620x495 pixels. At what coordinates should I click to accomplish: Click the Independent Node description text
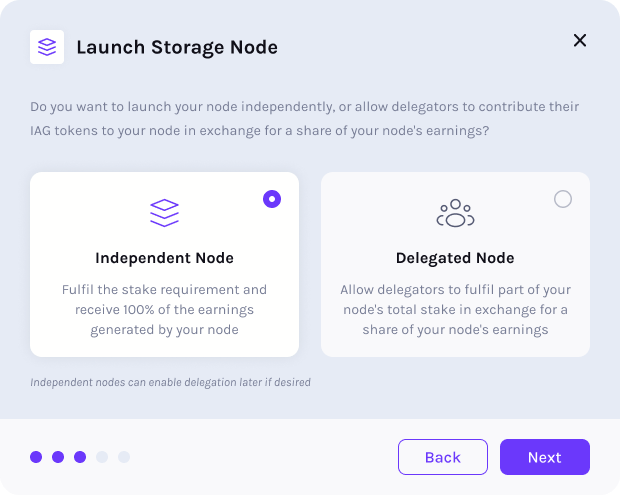[x=164, y=309]
